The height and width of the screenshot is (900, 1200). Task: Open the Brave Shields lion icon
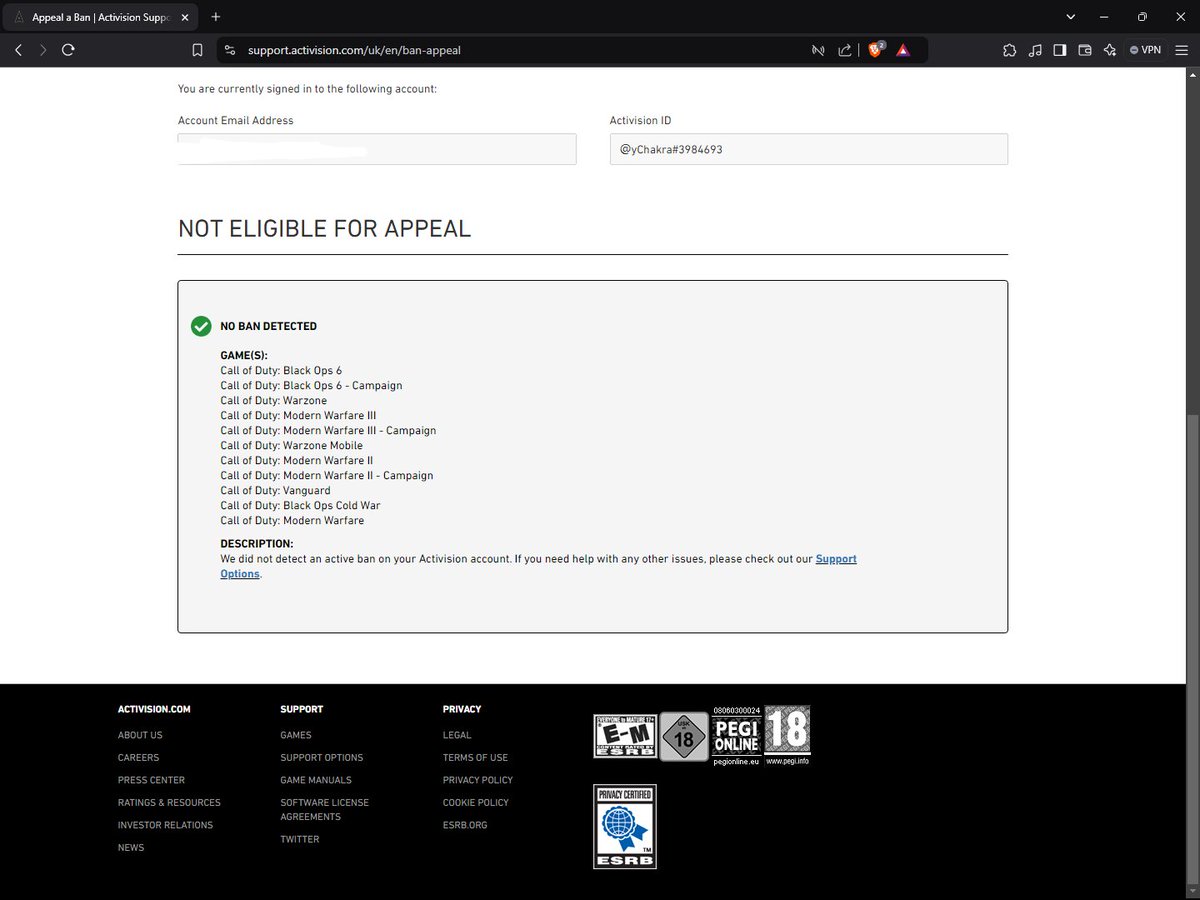coord(876,49)
